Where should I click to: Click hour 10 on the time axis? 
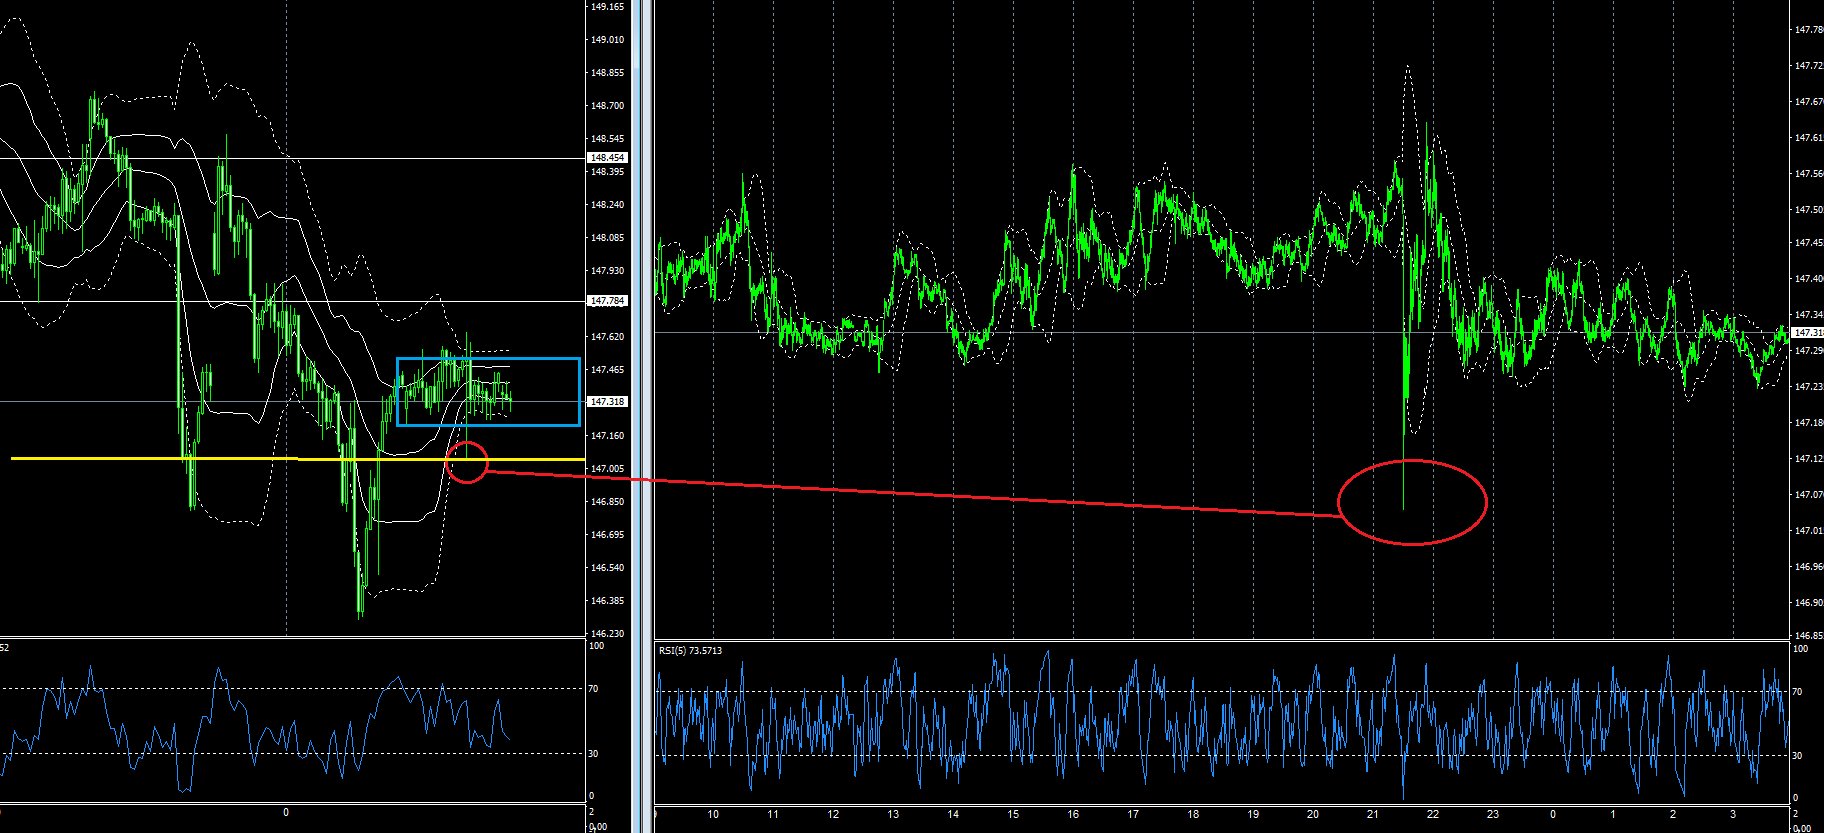(x=713, y=814)
